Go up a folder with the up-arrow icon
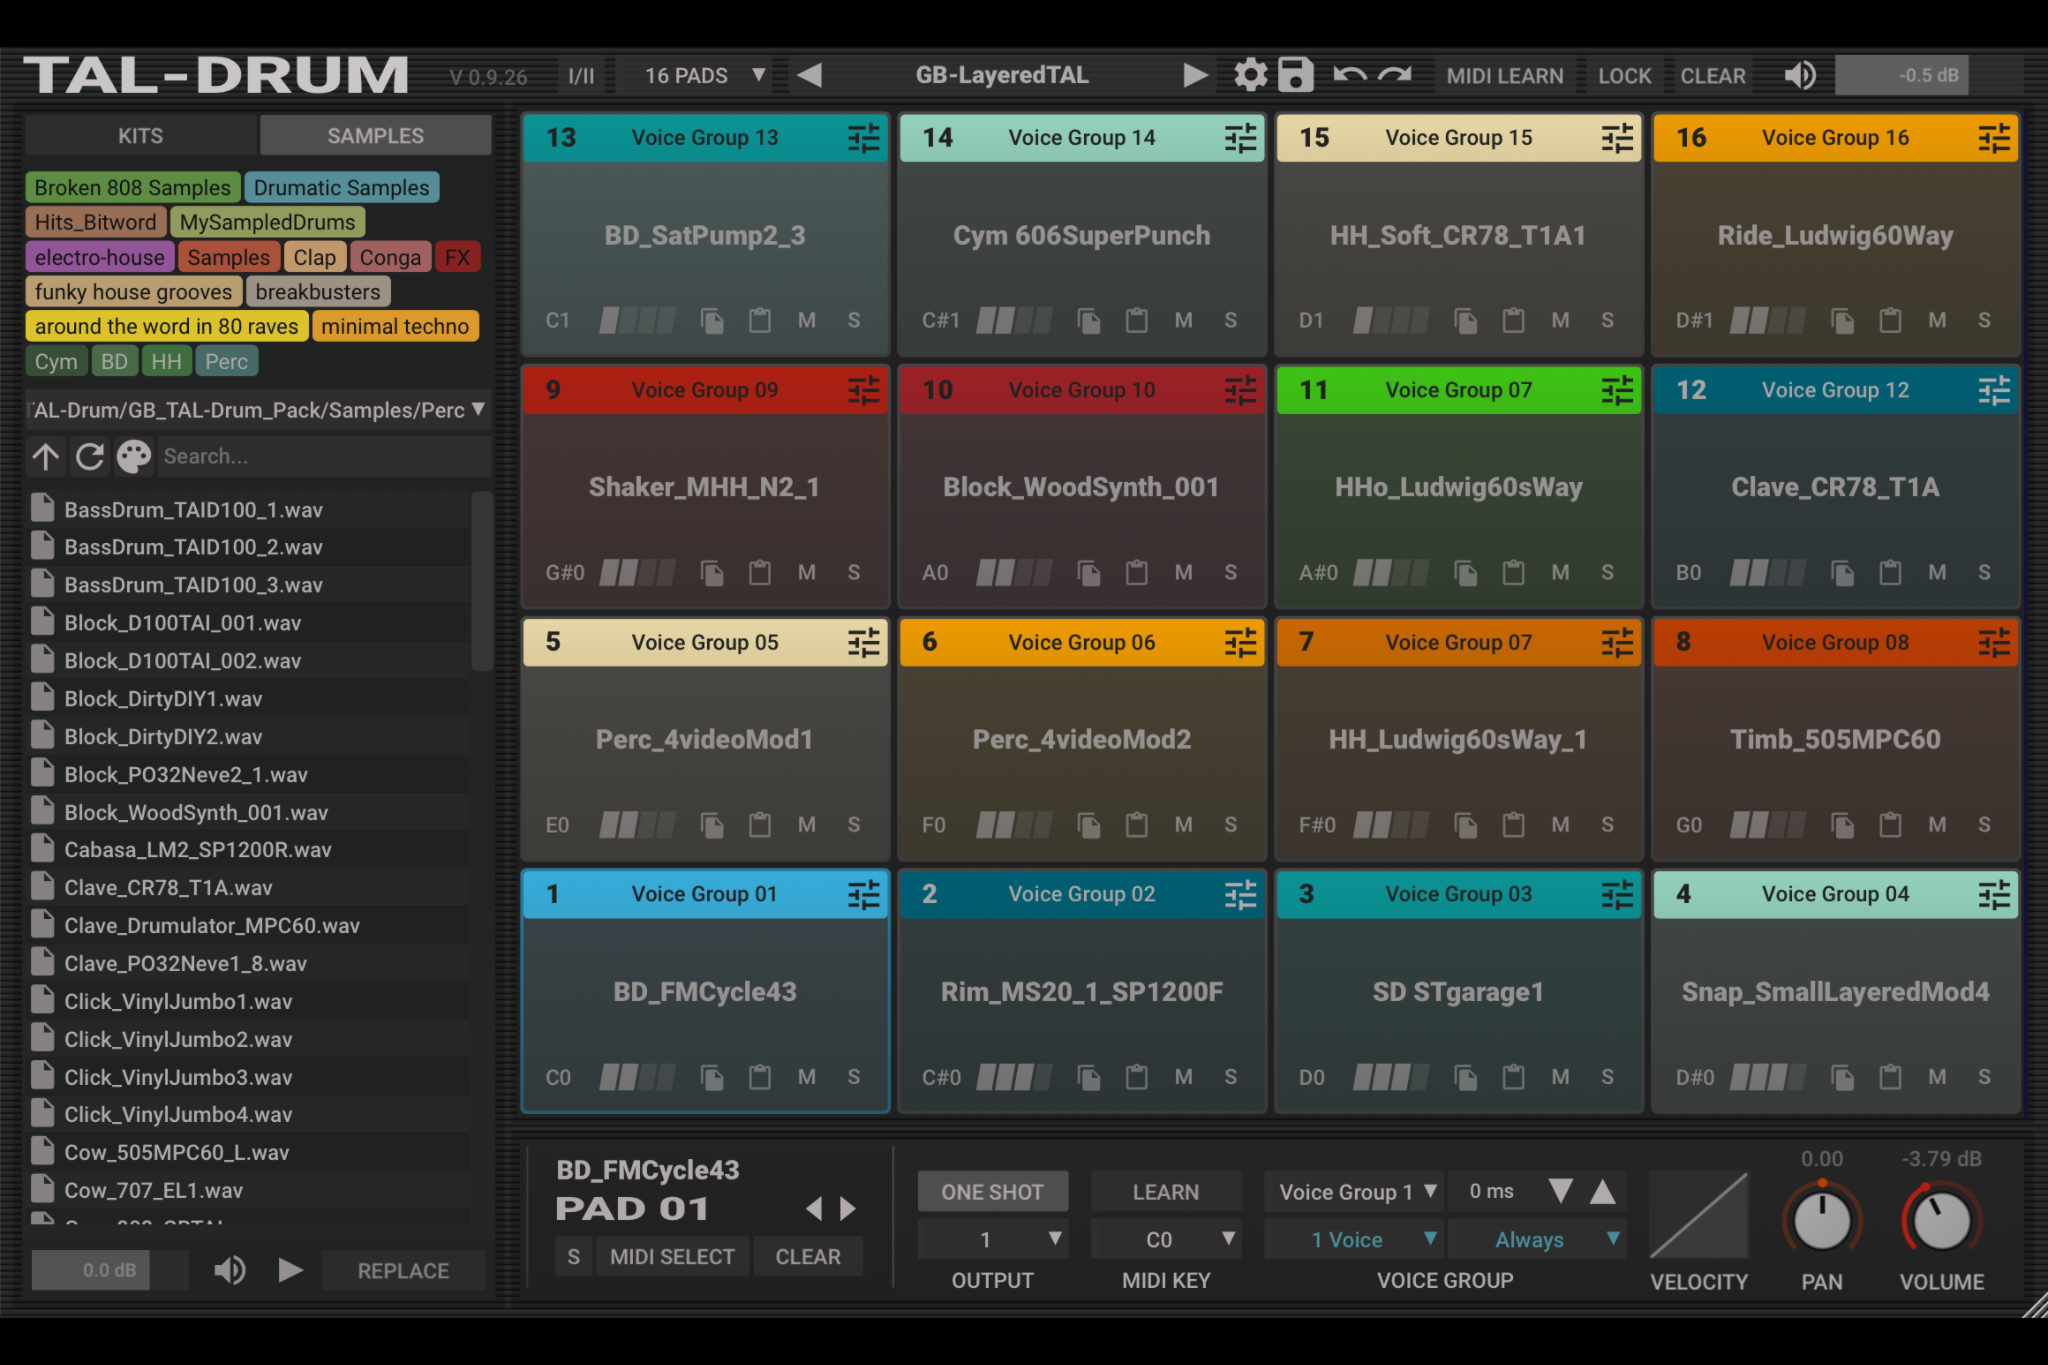The image size is (2048, 1365). point(46,456)
